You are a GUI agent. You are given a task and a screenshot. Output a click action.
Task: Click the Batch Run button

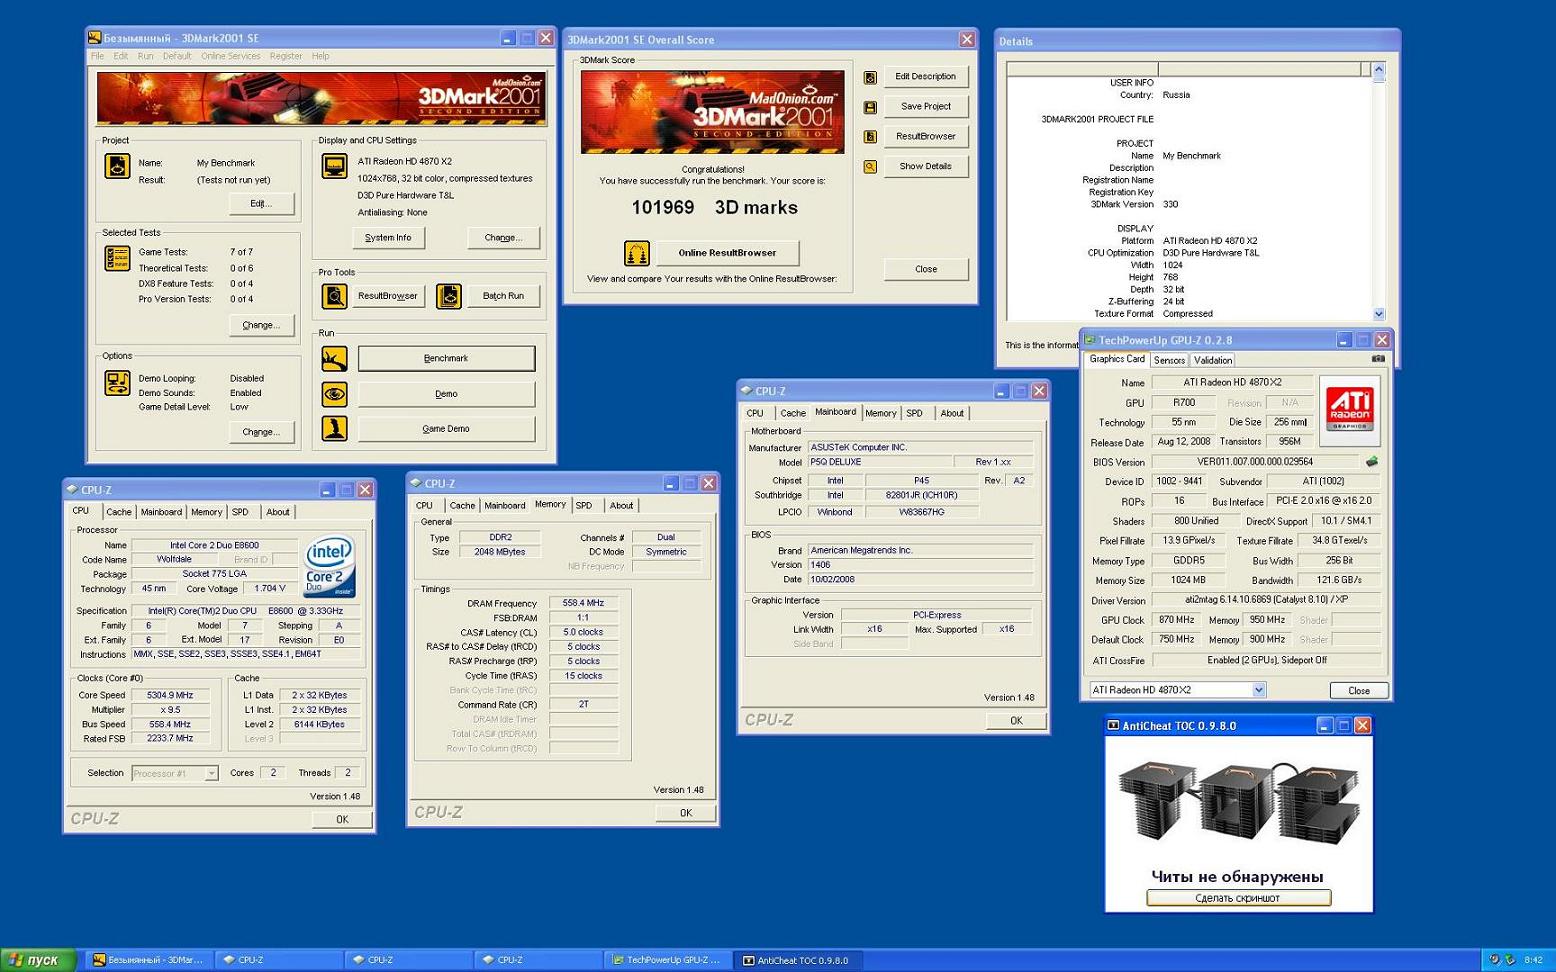(503, 296)
